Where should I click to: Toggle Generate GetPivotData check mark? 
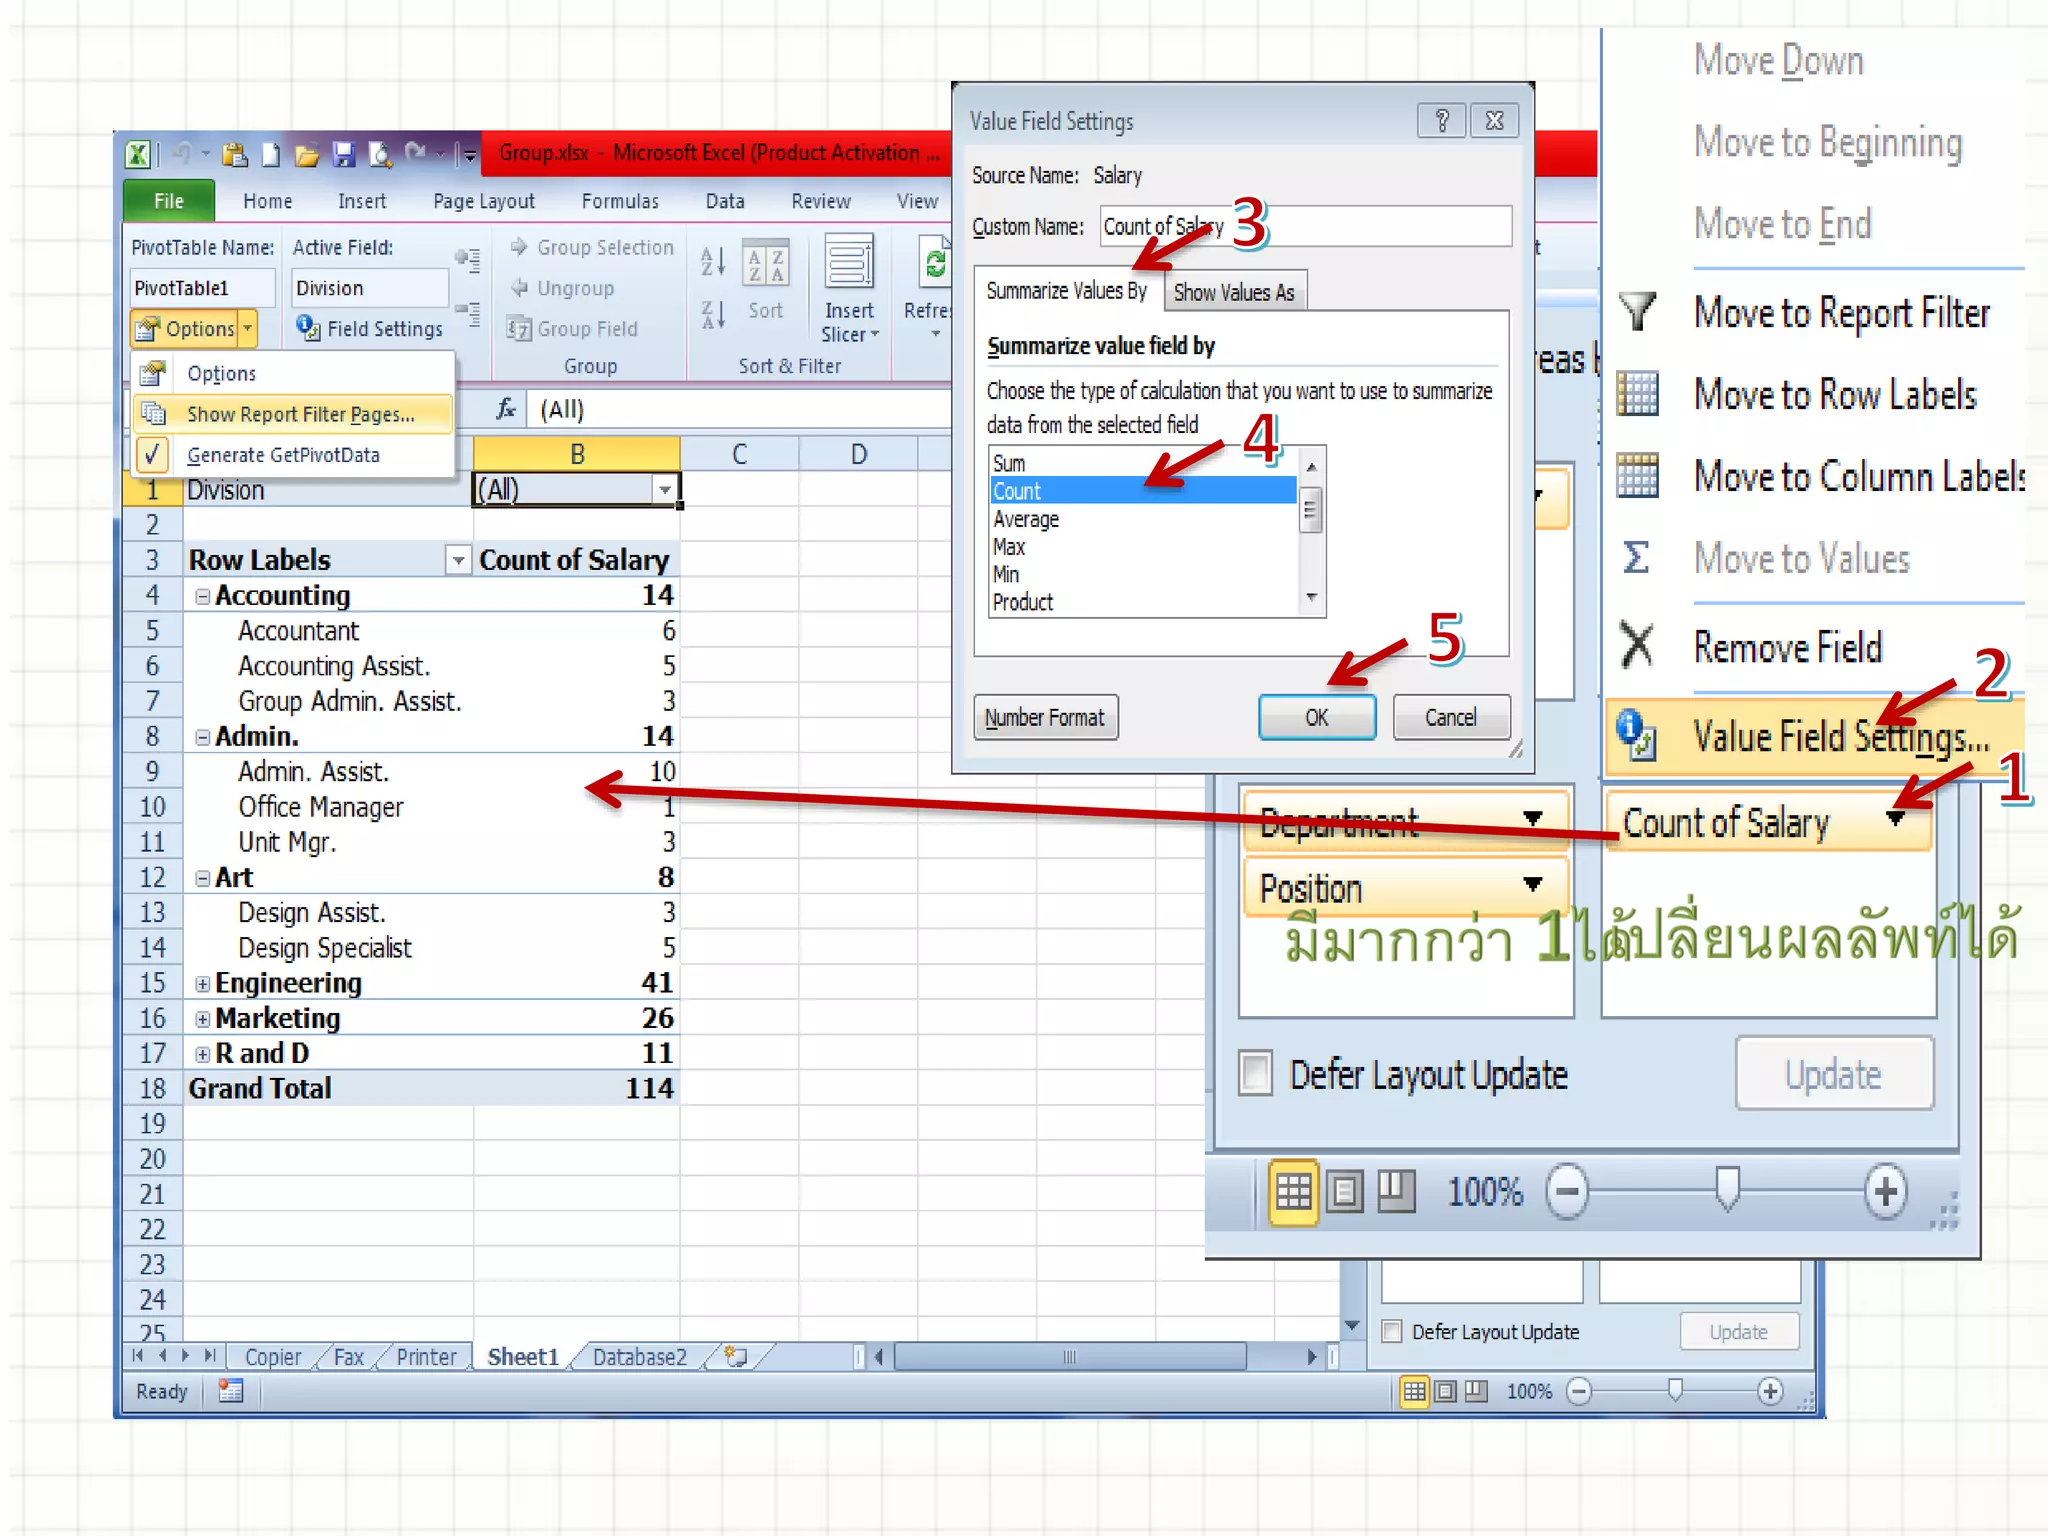coord(152,455)
